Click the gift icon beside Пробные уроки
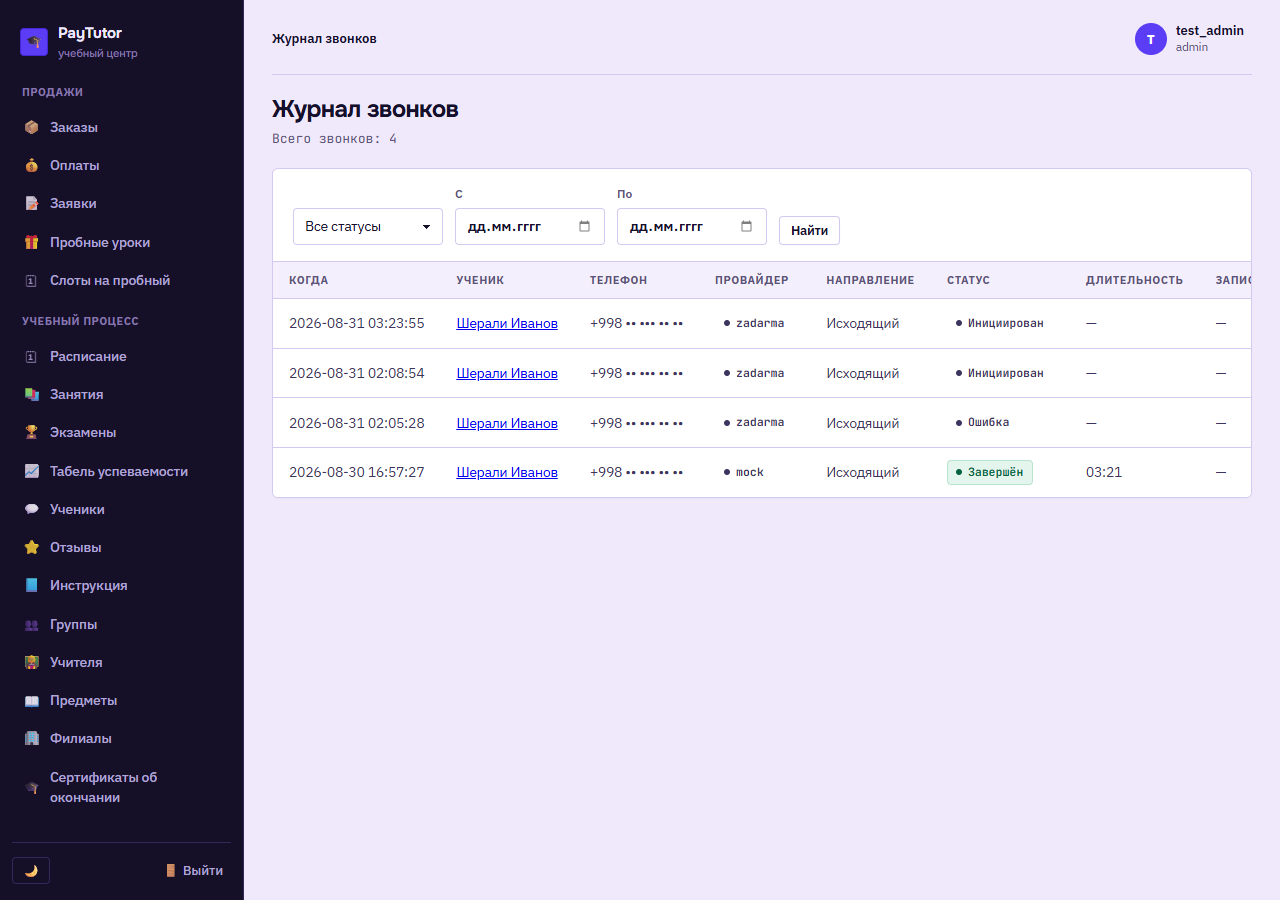This screenshot has height=900, width=1280. [x=31, y=242]
